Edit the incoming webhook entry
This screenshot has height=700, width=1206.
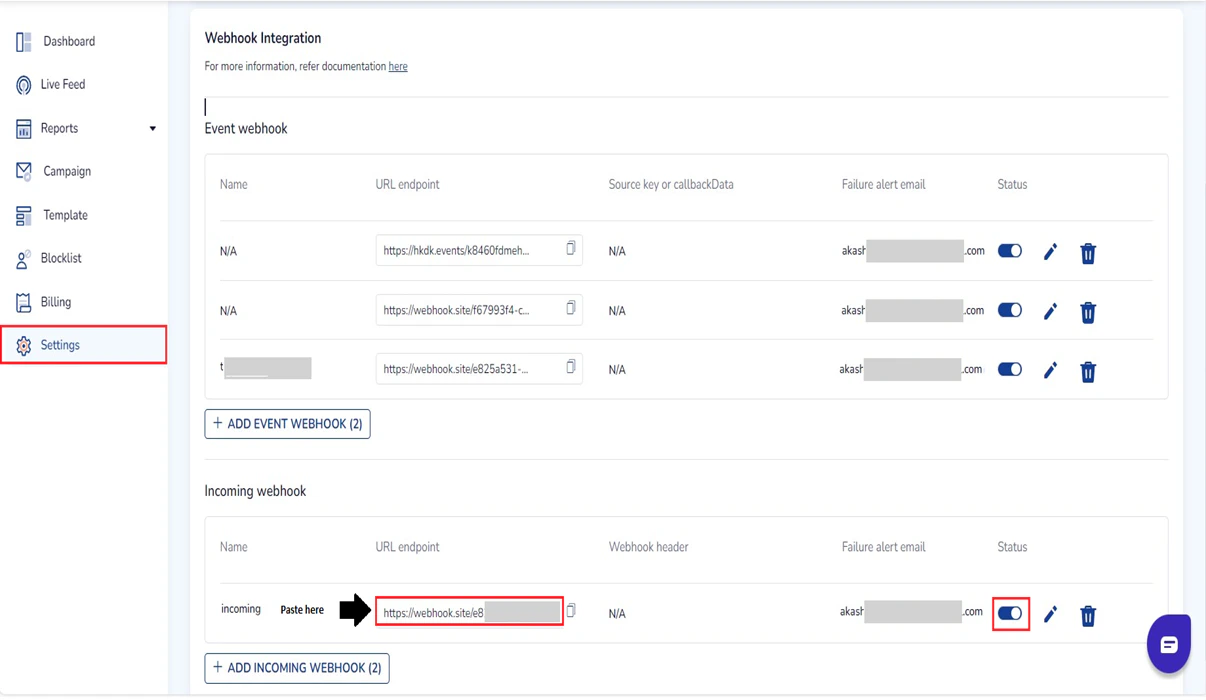pyautogui.click(x=1050, y=614)
